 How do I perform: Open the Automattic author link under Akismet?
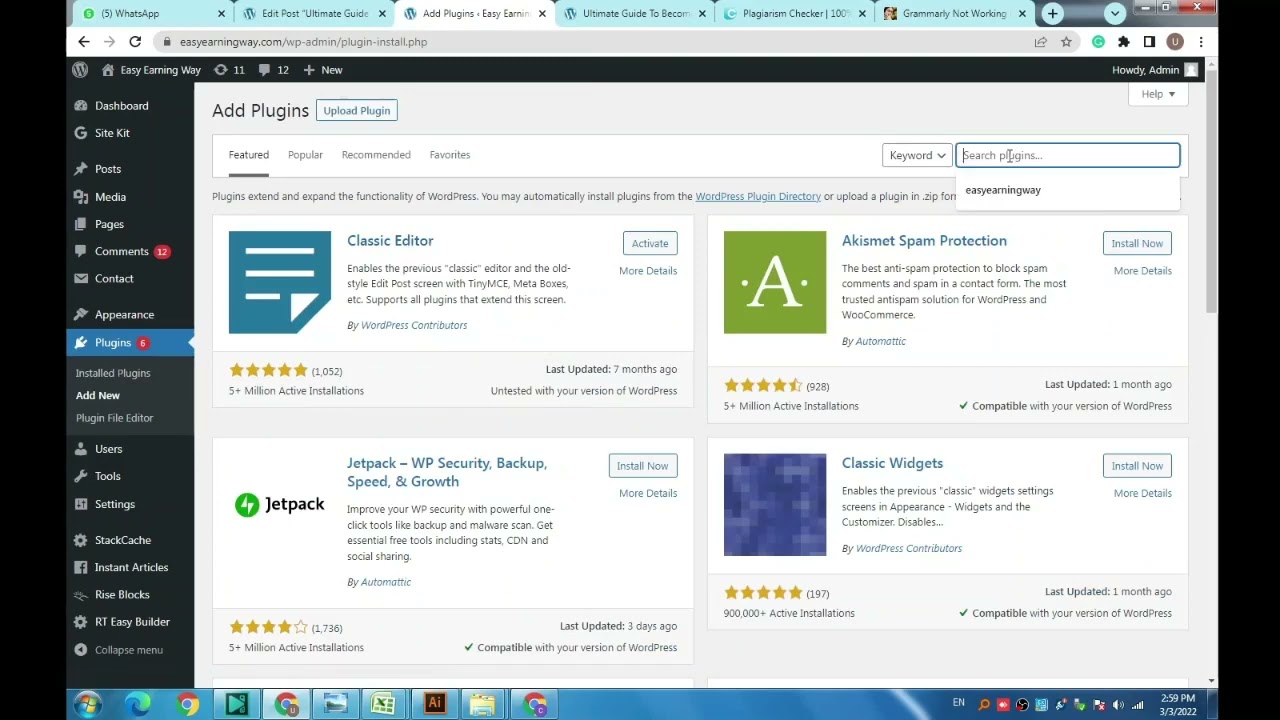[880, 341]
